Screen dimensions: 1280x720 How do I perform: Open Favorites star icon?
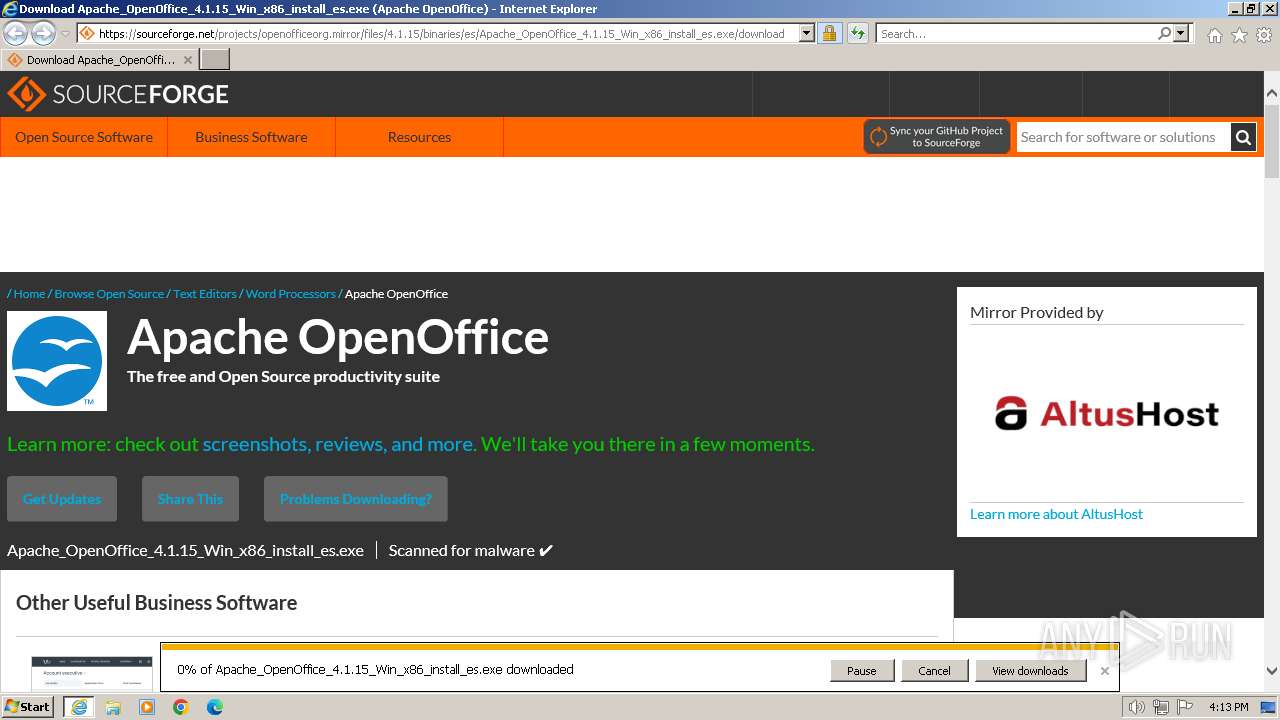[1239, 35]
